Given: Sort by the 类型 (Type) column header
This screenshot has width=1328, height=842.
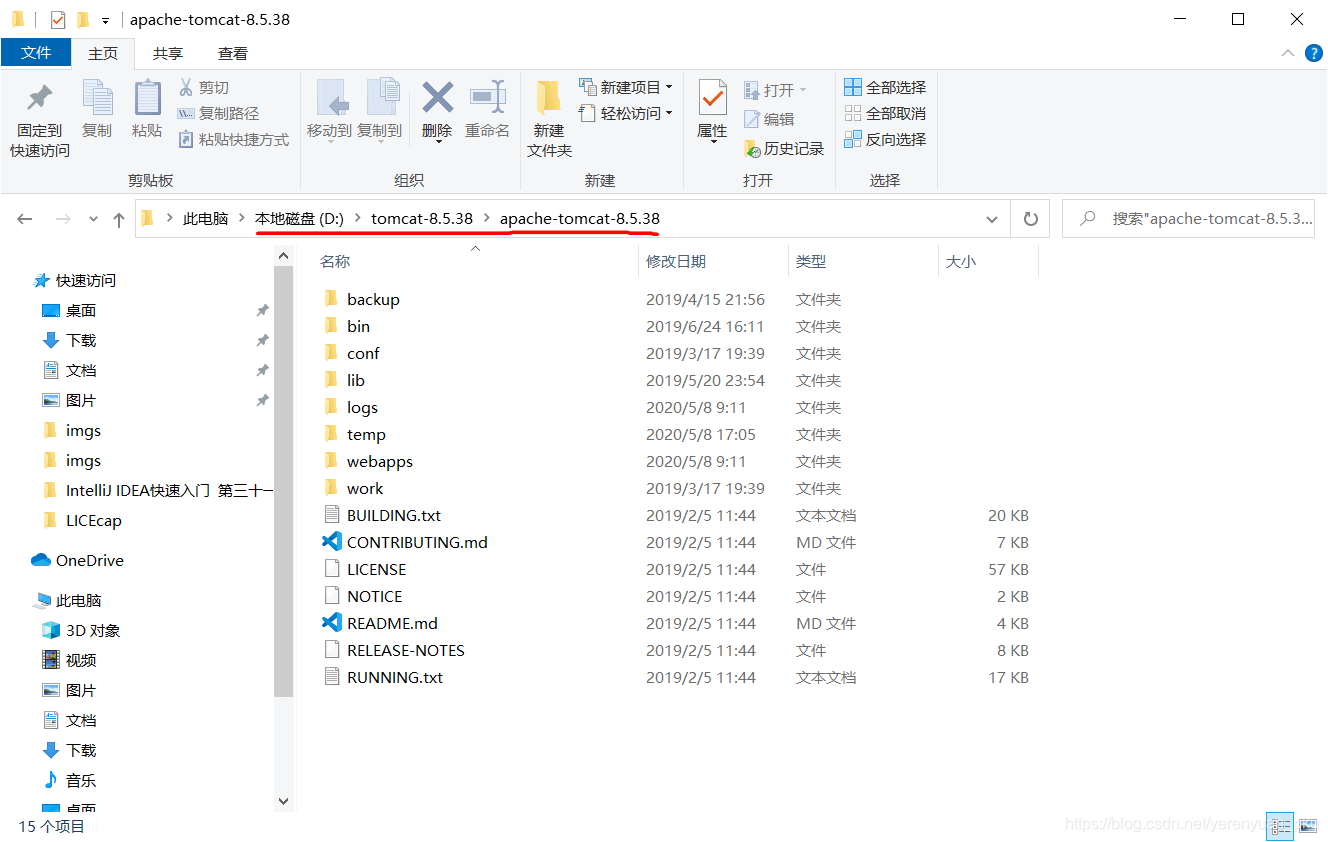Looking at the screenshot, I should 811,261.
